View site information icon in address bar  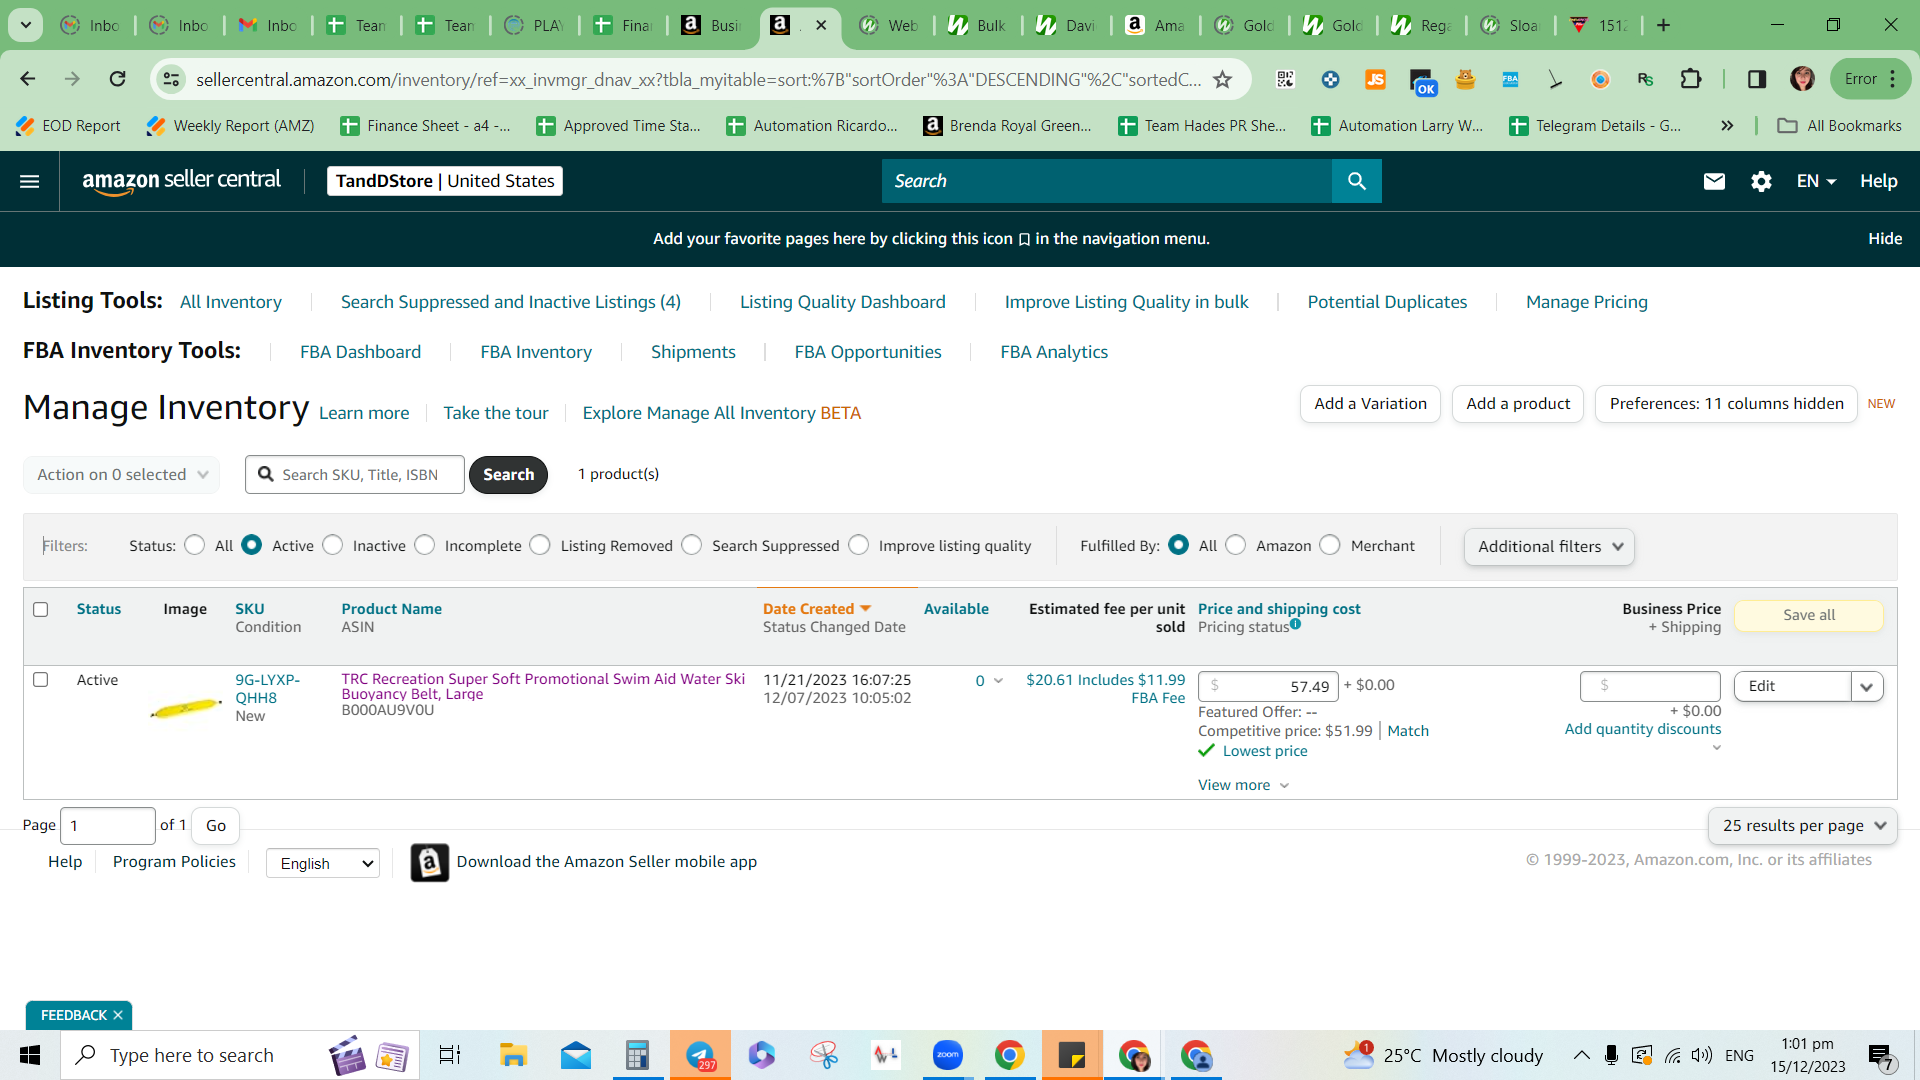(x=172, y=79)
